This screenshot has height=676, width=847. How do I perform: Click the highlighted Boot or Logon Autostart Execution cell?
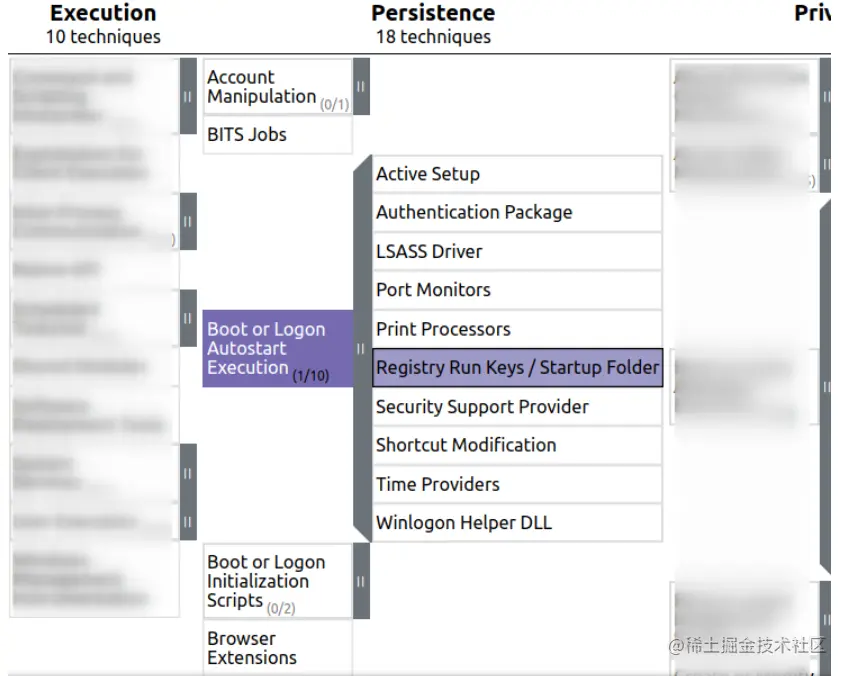277,348
